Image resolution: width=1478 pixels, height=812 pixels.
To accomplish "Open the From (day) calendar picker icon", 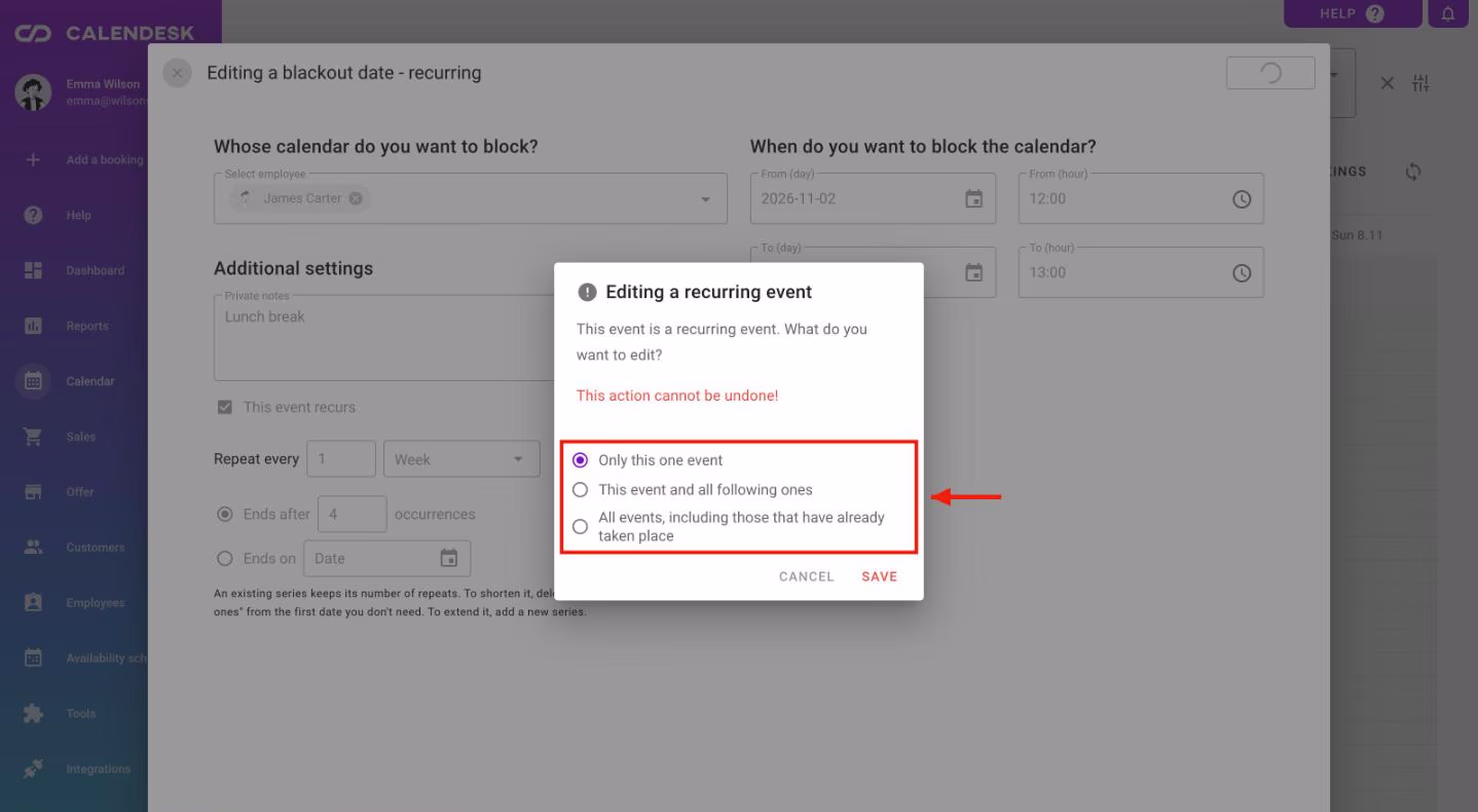I will (974, 199).
